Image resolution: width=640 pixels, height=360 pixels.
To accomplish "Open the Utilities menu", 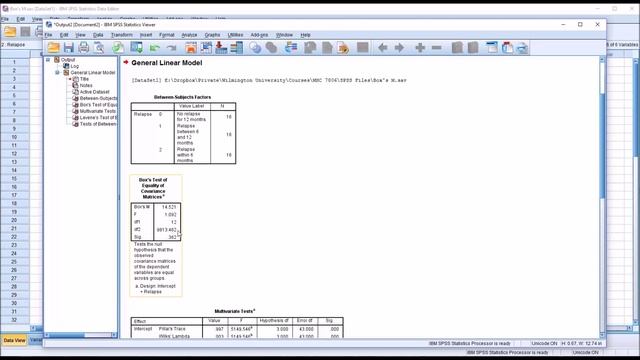I will pos(236,35).
